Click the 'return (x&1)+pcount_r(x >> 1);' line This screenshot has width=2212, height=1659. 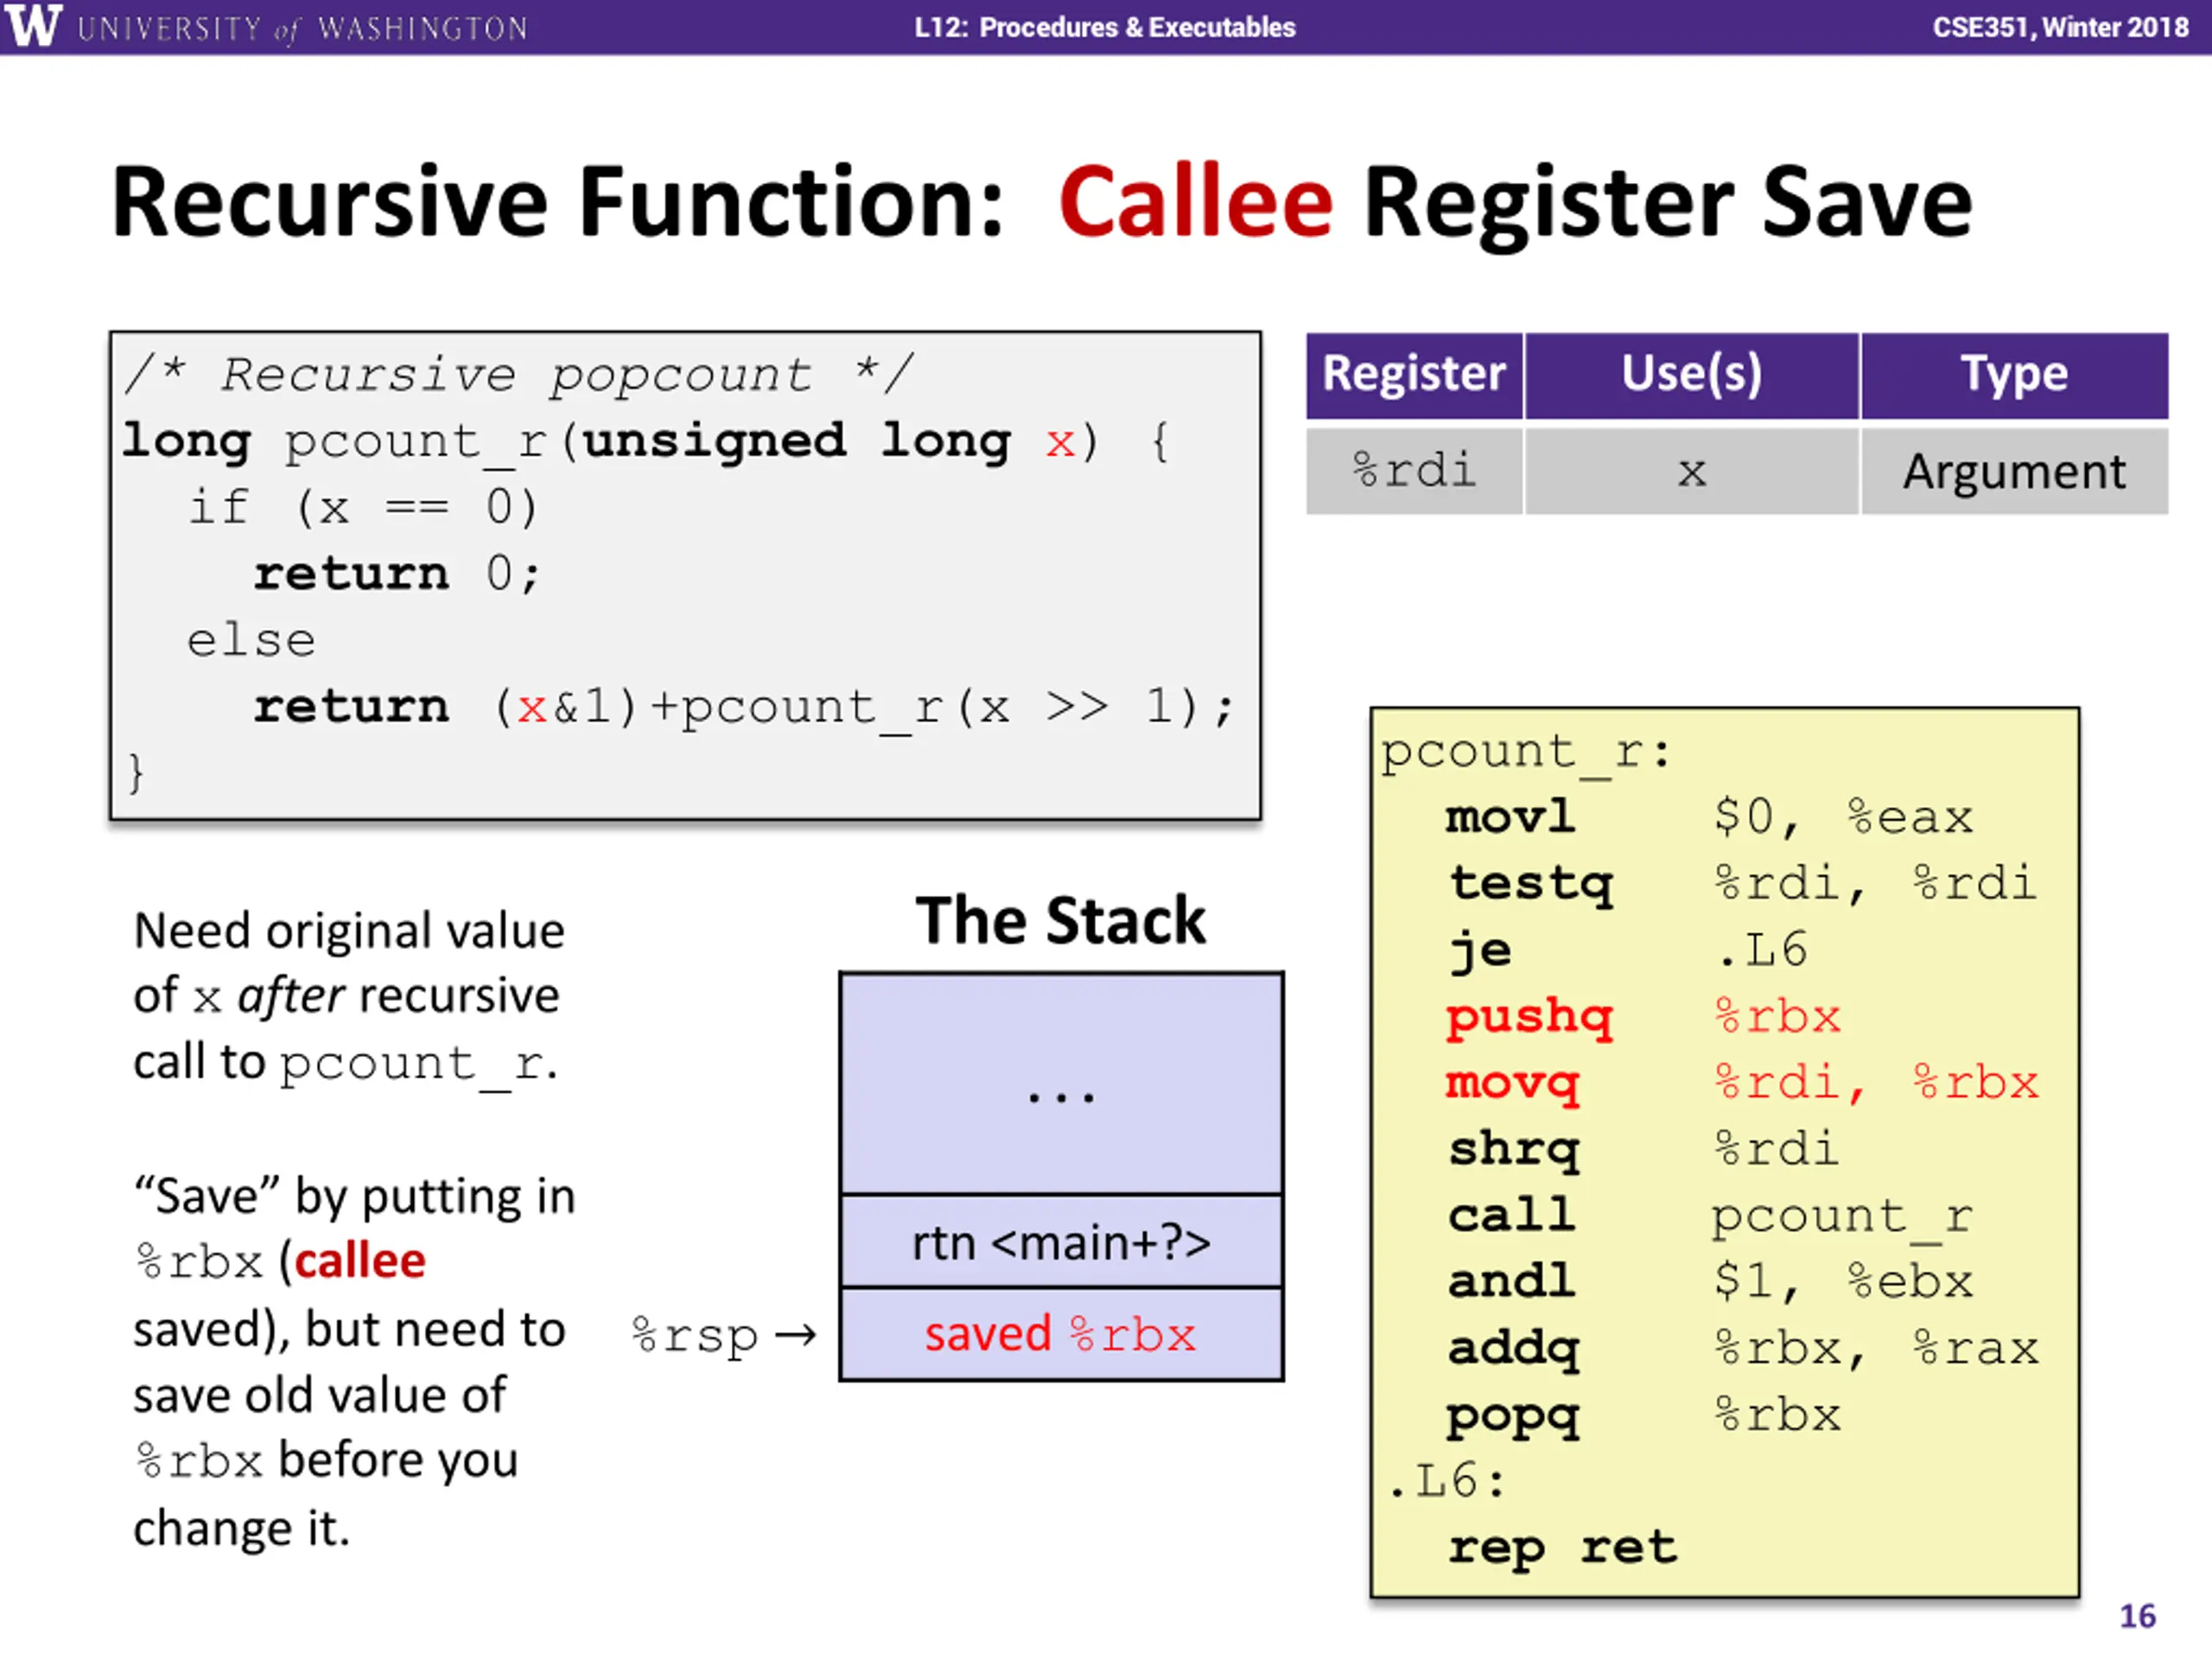tap(744, 708)
